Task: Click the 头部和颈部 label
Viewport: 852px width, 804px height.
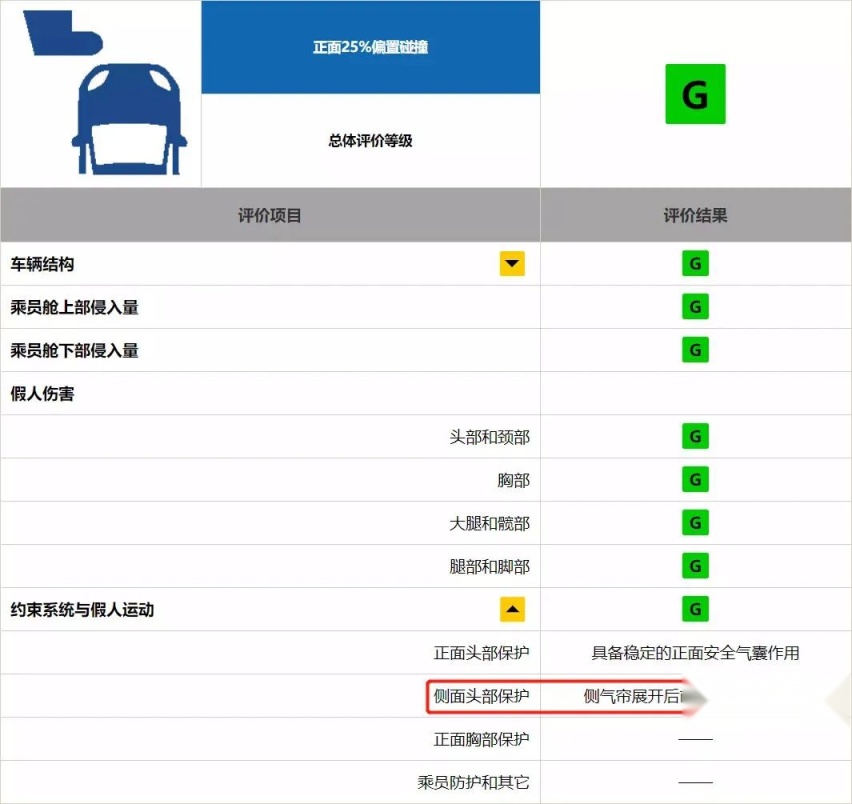Action: (490, 437)
